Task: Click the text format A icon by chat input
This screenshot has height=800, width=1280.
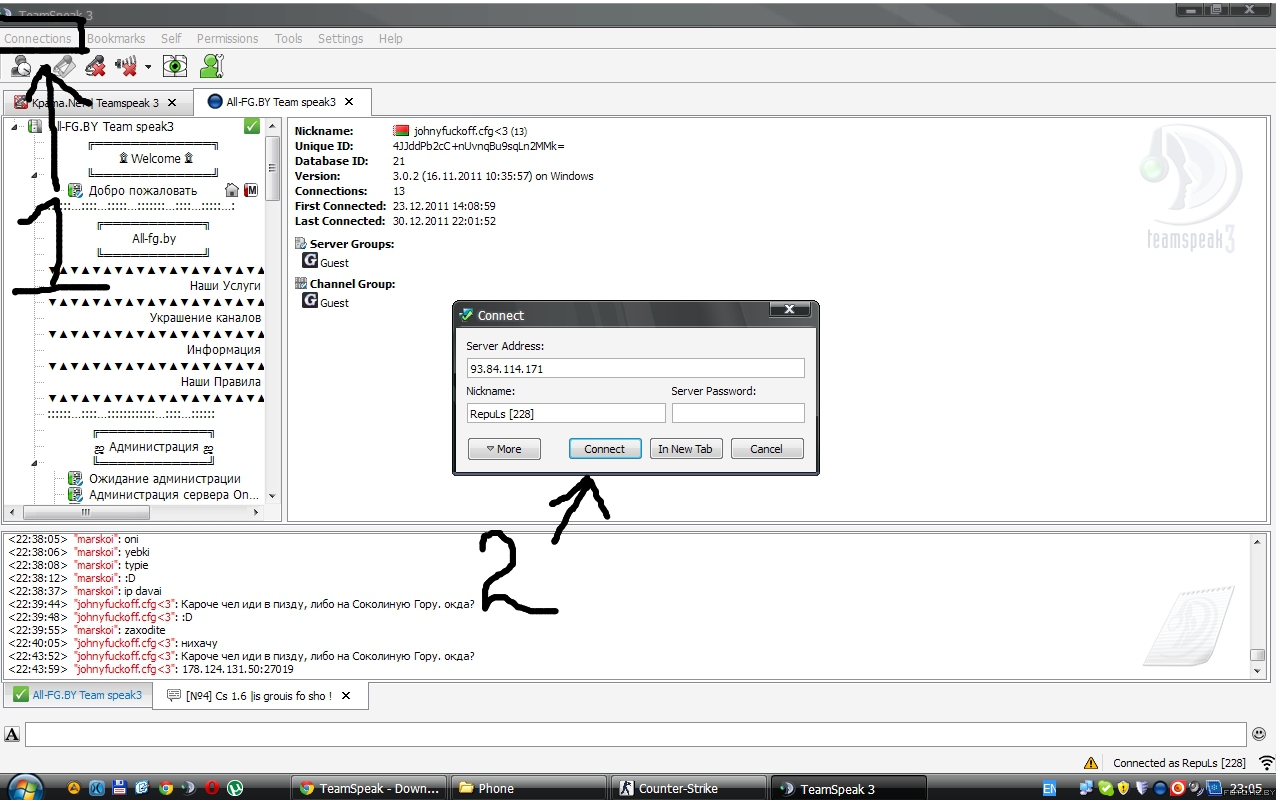Action: (12, 734)
